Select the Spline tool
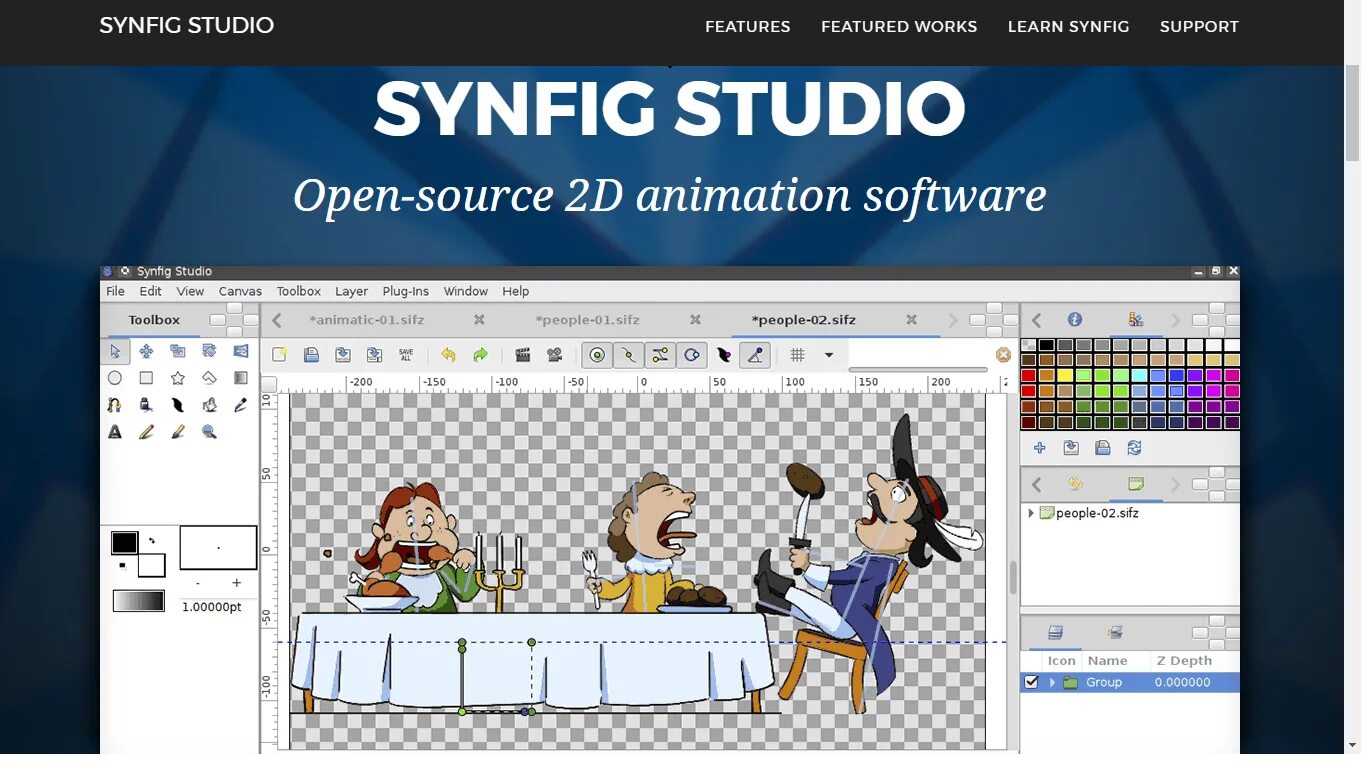Image resolution: width=1366 pixels, height=768 pixels. (x=115, y=405)
